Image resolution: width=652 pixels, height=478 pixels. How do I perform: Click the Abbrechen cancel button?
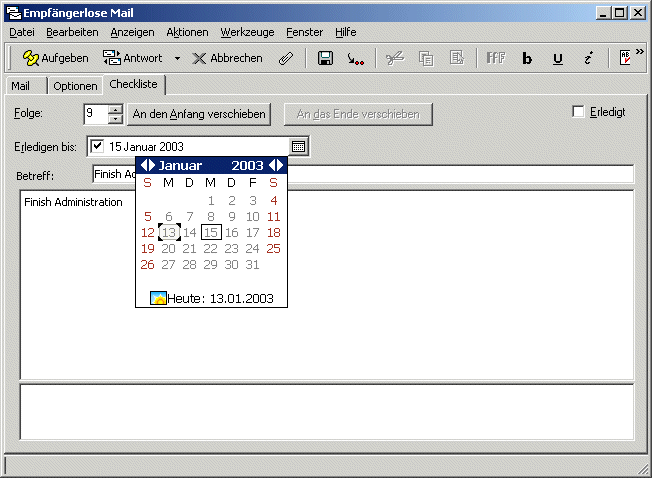pos(227,58)
